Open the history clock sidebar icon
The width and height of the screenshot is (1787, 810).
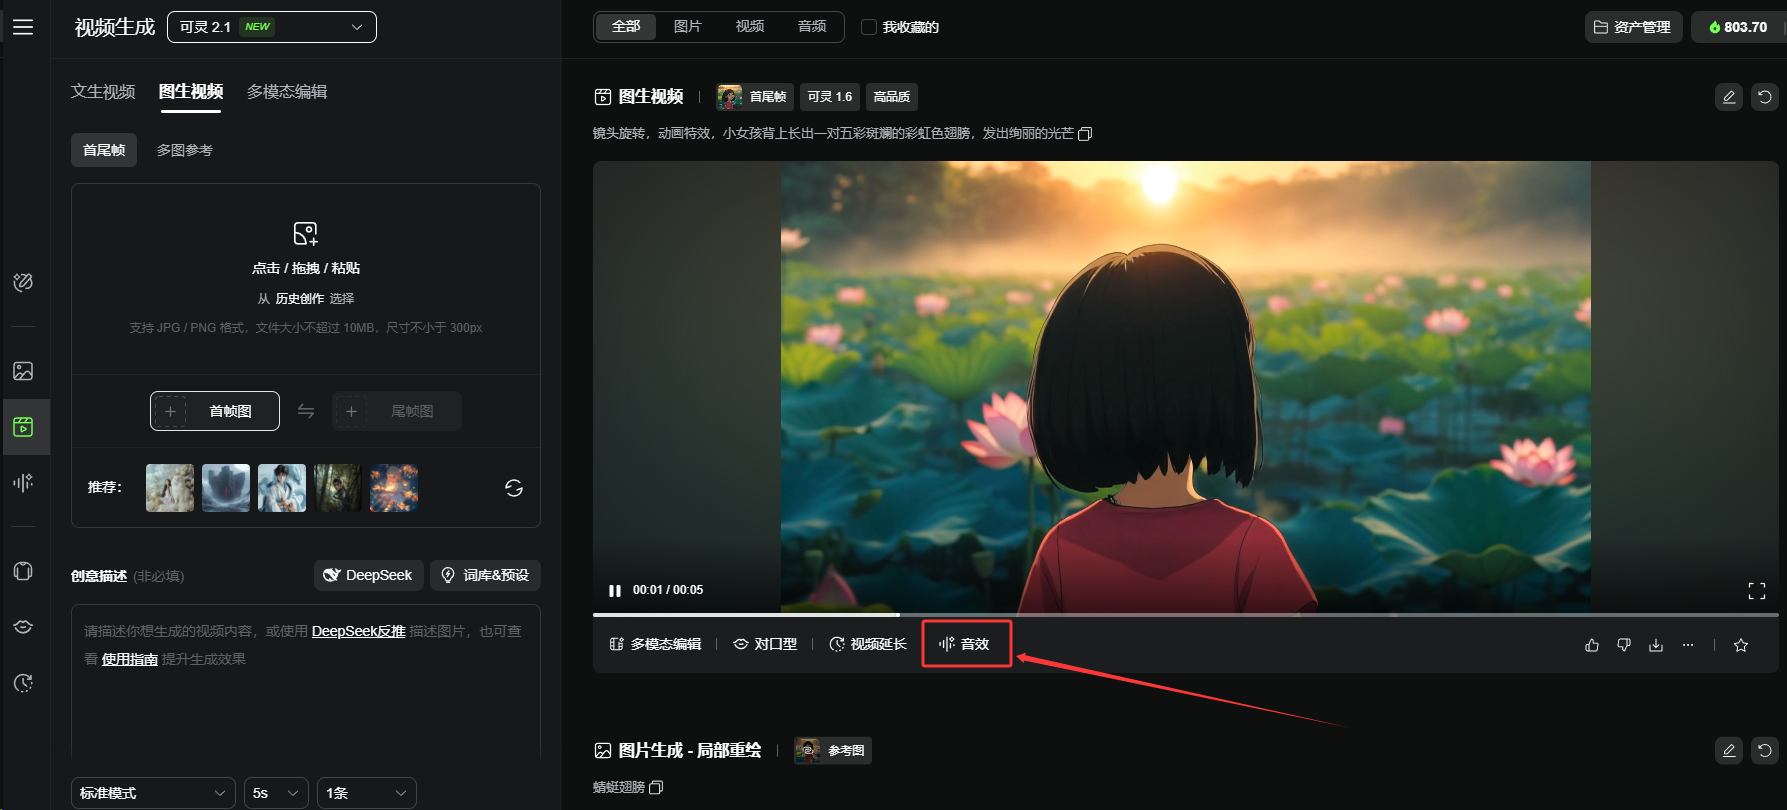23,683
